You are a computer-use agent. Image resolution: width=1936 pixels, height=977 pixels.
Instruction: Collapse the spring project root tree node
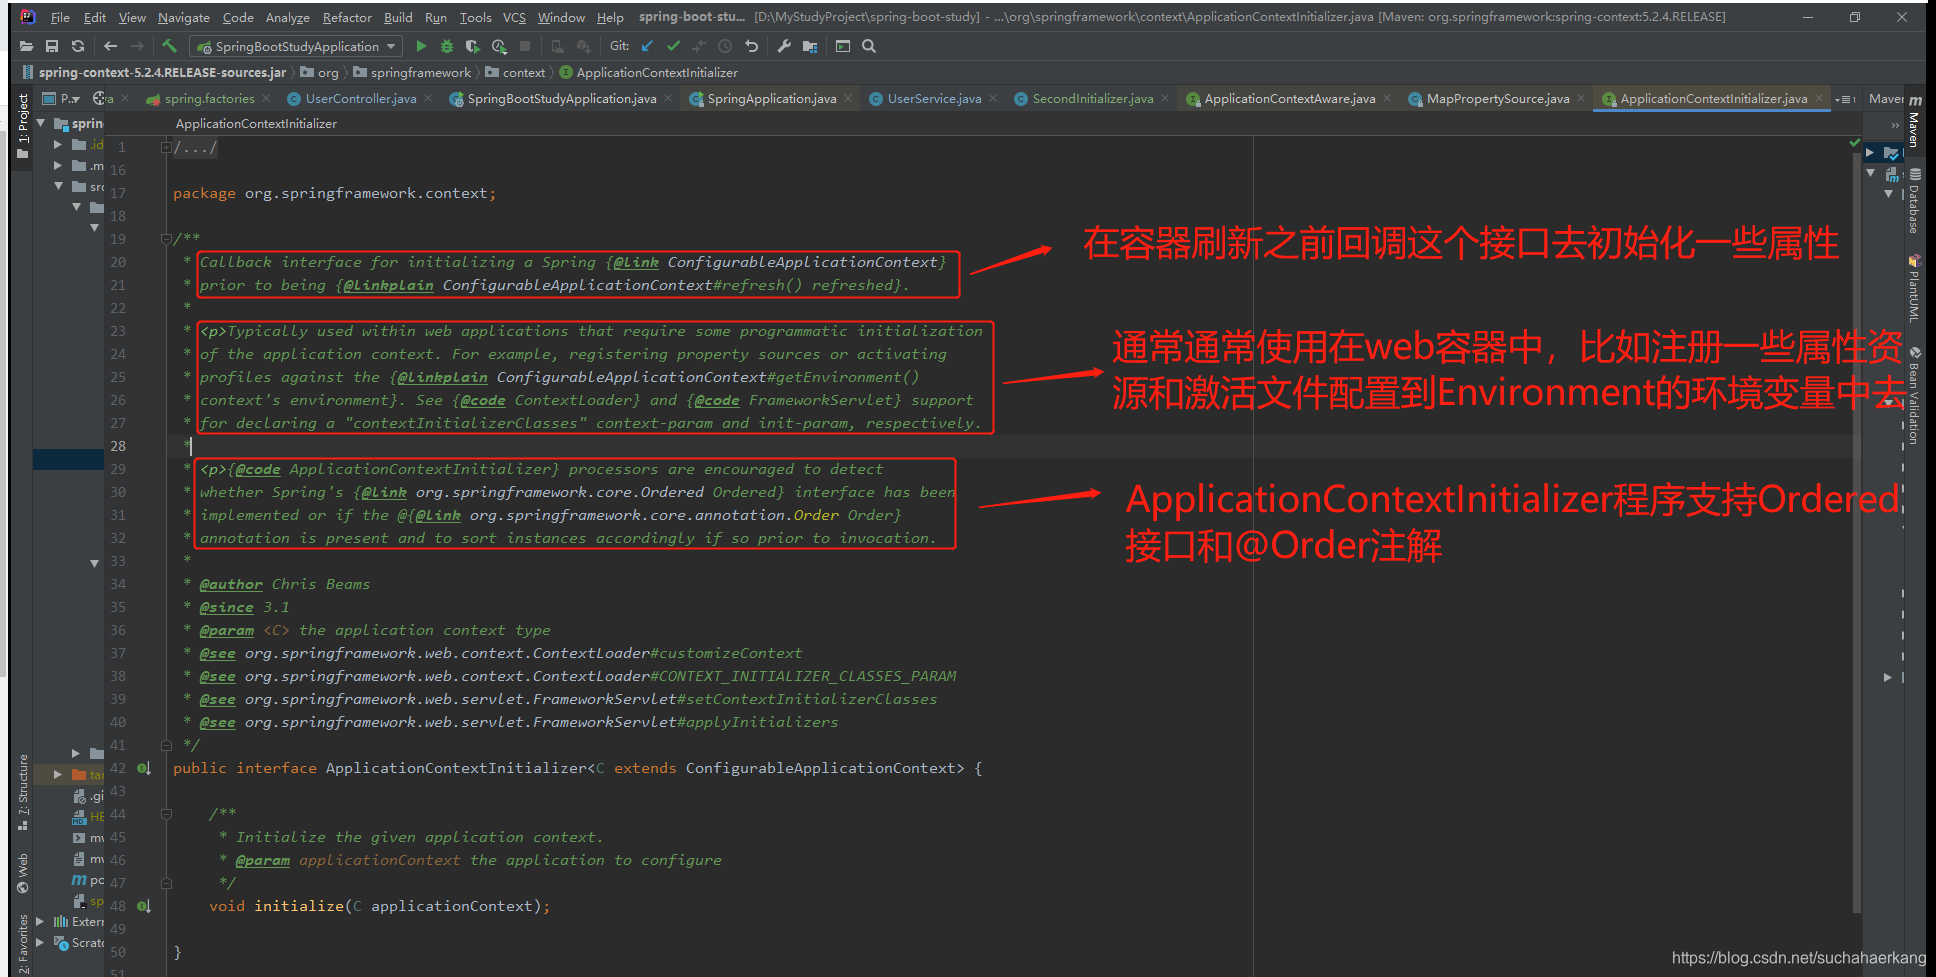tap(41, 123)
